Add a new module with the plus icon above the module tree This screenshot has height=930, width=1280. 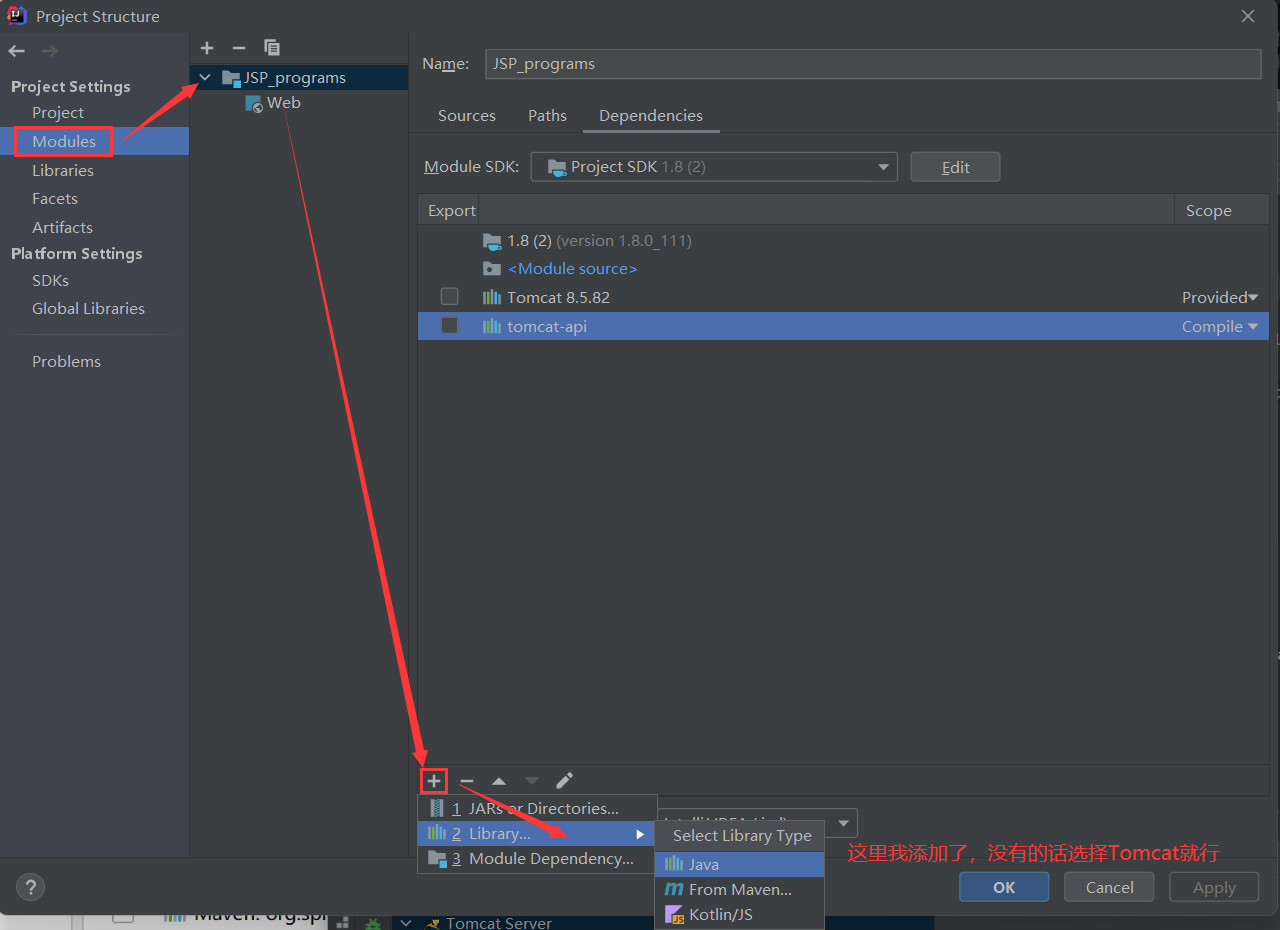(x=207, y=48)
